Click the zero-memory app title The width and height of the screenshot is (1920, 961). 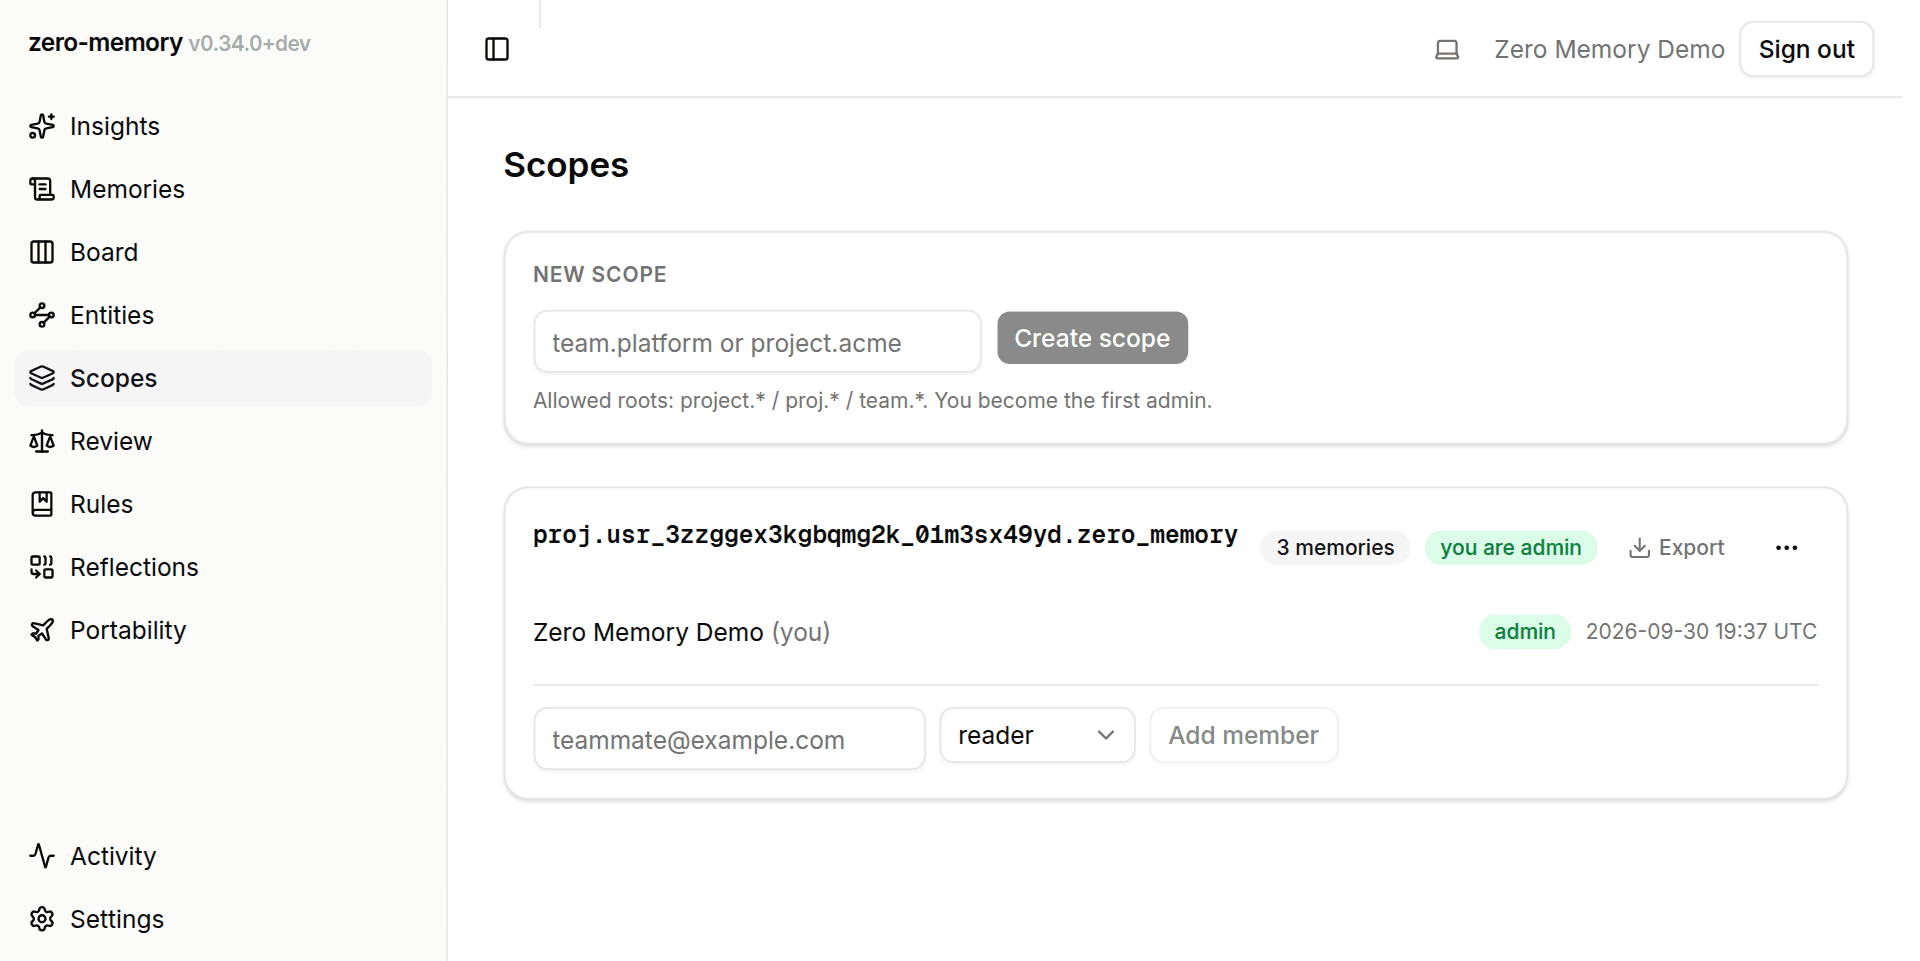pos(105,43)
